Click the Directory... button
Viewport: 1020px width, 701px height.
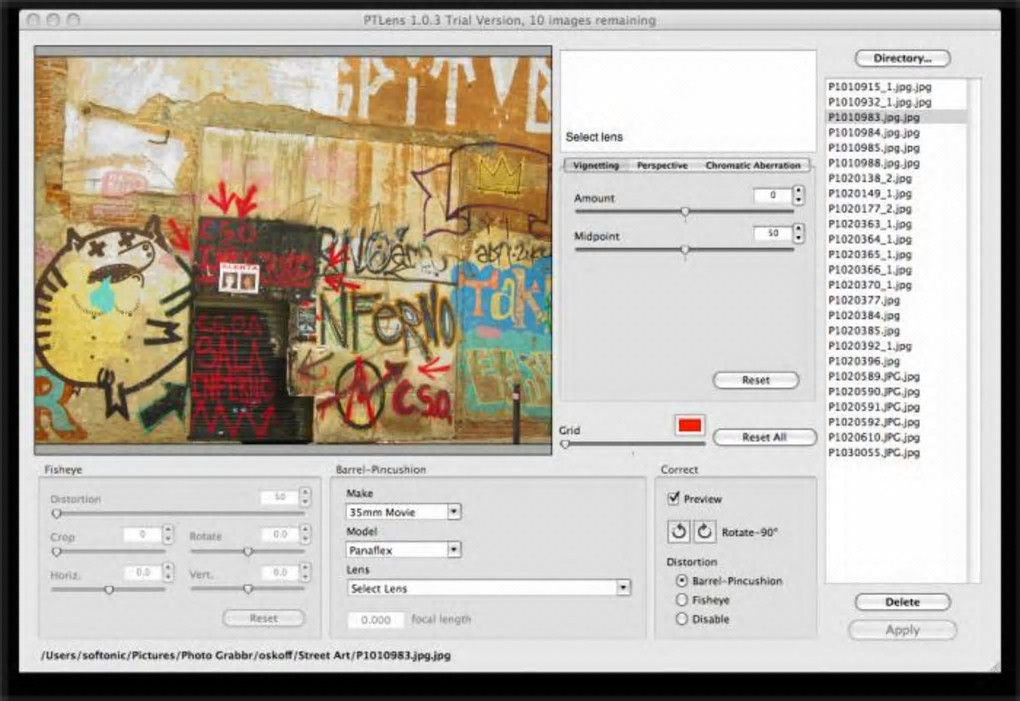click(902, 59)
